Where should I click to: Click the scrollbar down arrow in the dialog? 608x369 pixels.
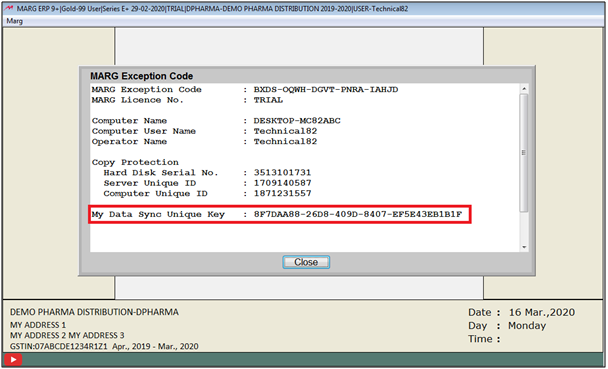(x=524, y=247)
